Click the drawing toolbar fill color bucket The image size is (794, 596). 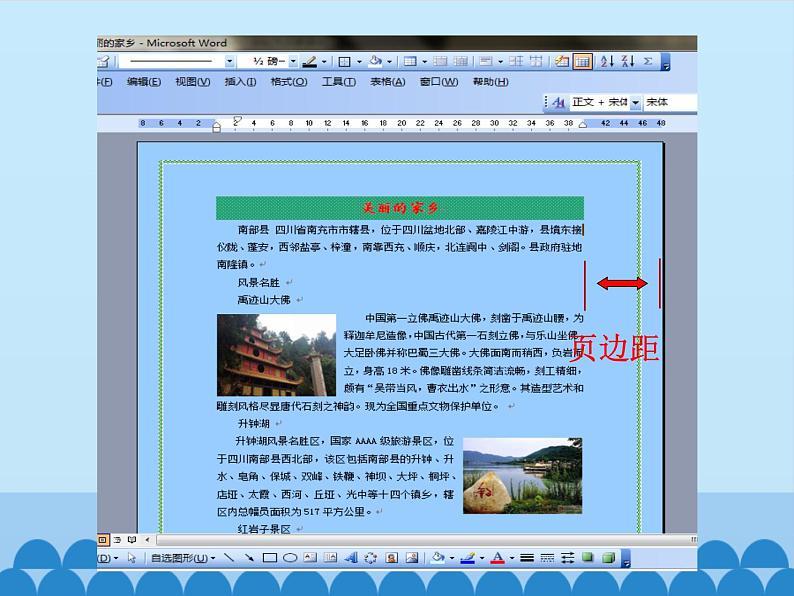pyautogui.click(x=437, y=558)
